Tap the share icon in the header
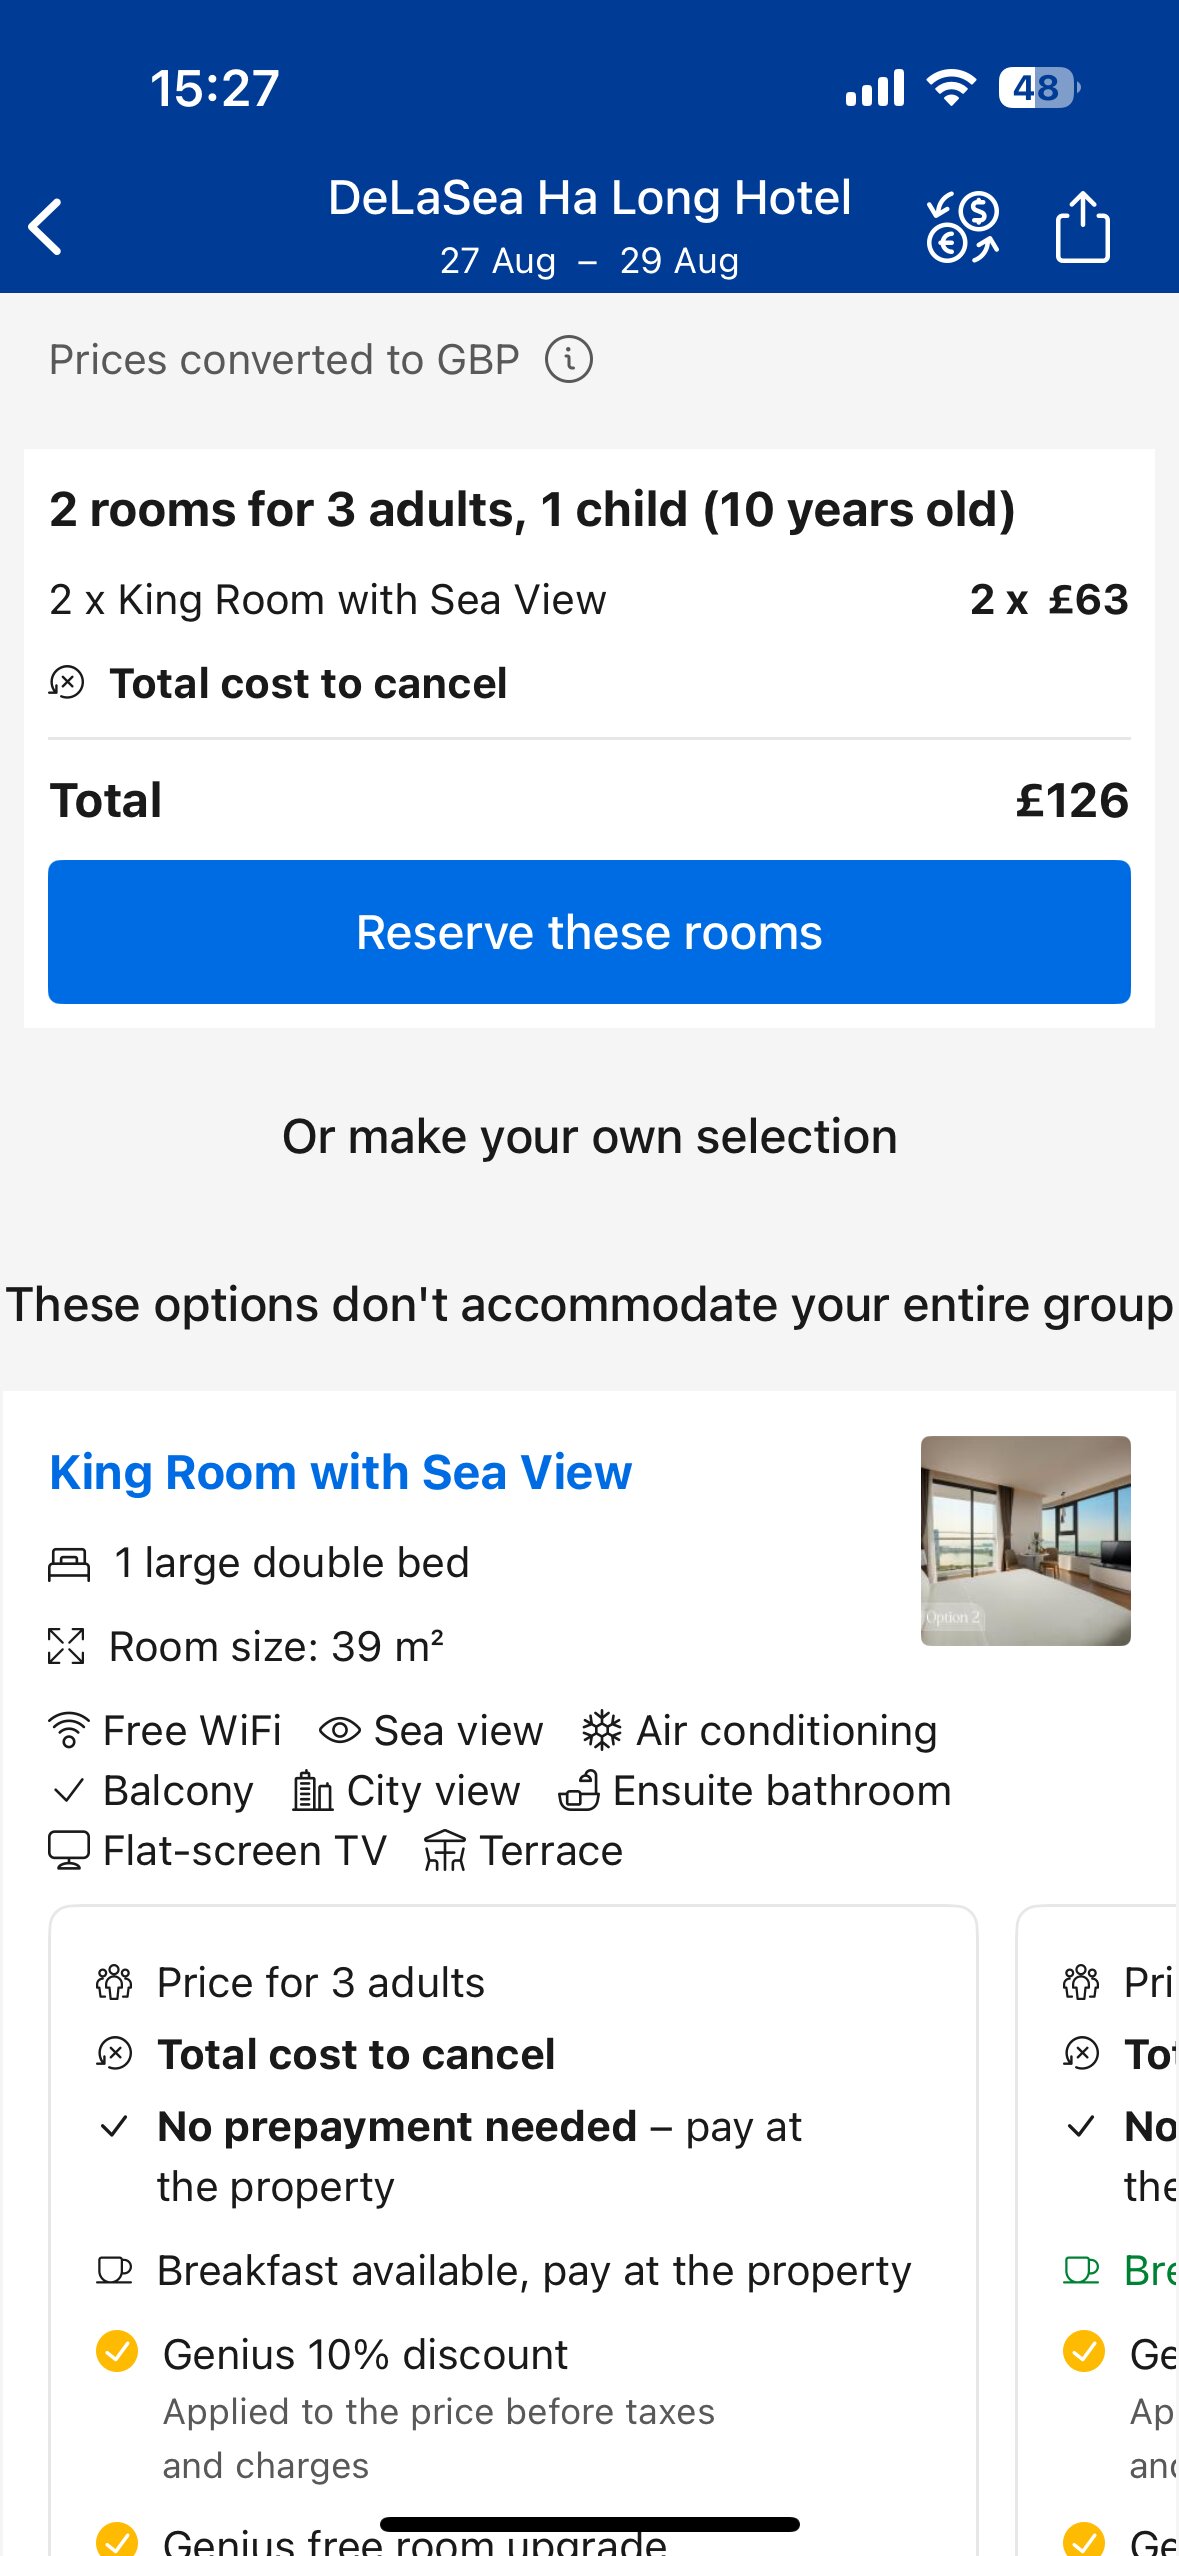The width and height of the screenshot is (1179, 2556). (1082, 227)
